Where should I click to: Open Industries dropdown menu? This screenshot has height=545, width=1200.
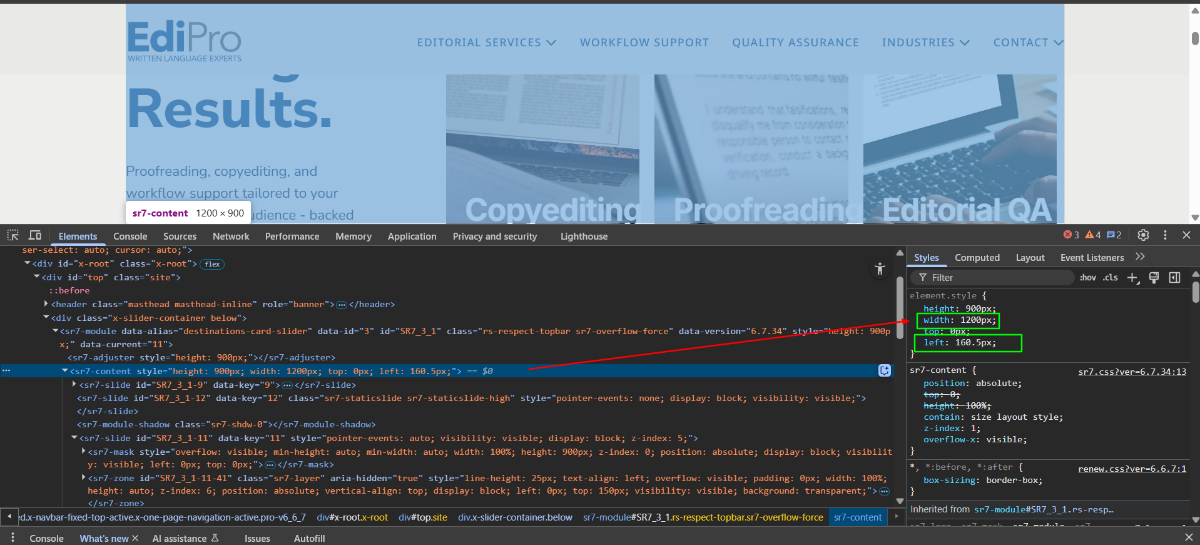(x=925, y=42)
